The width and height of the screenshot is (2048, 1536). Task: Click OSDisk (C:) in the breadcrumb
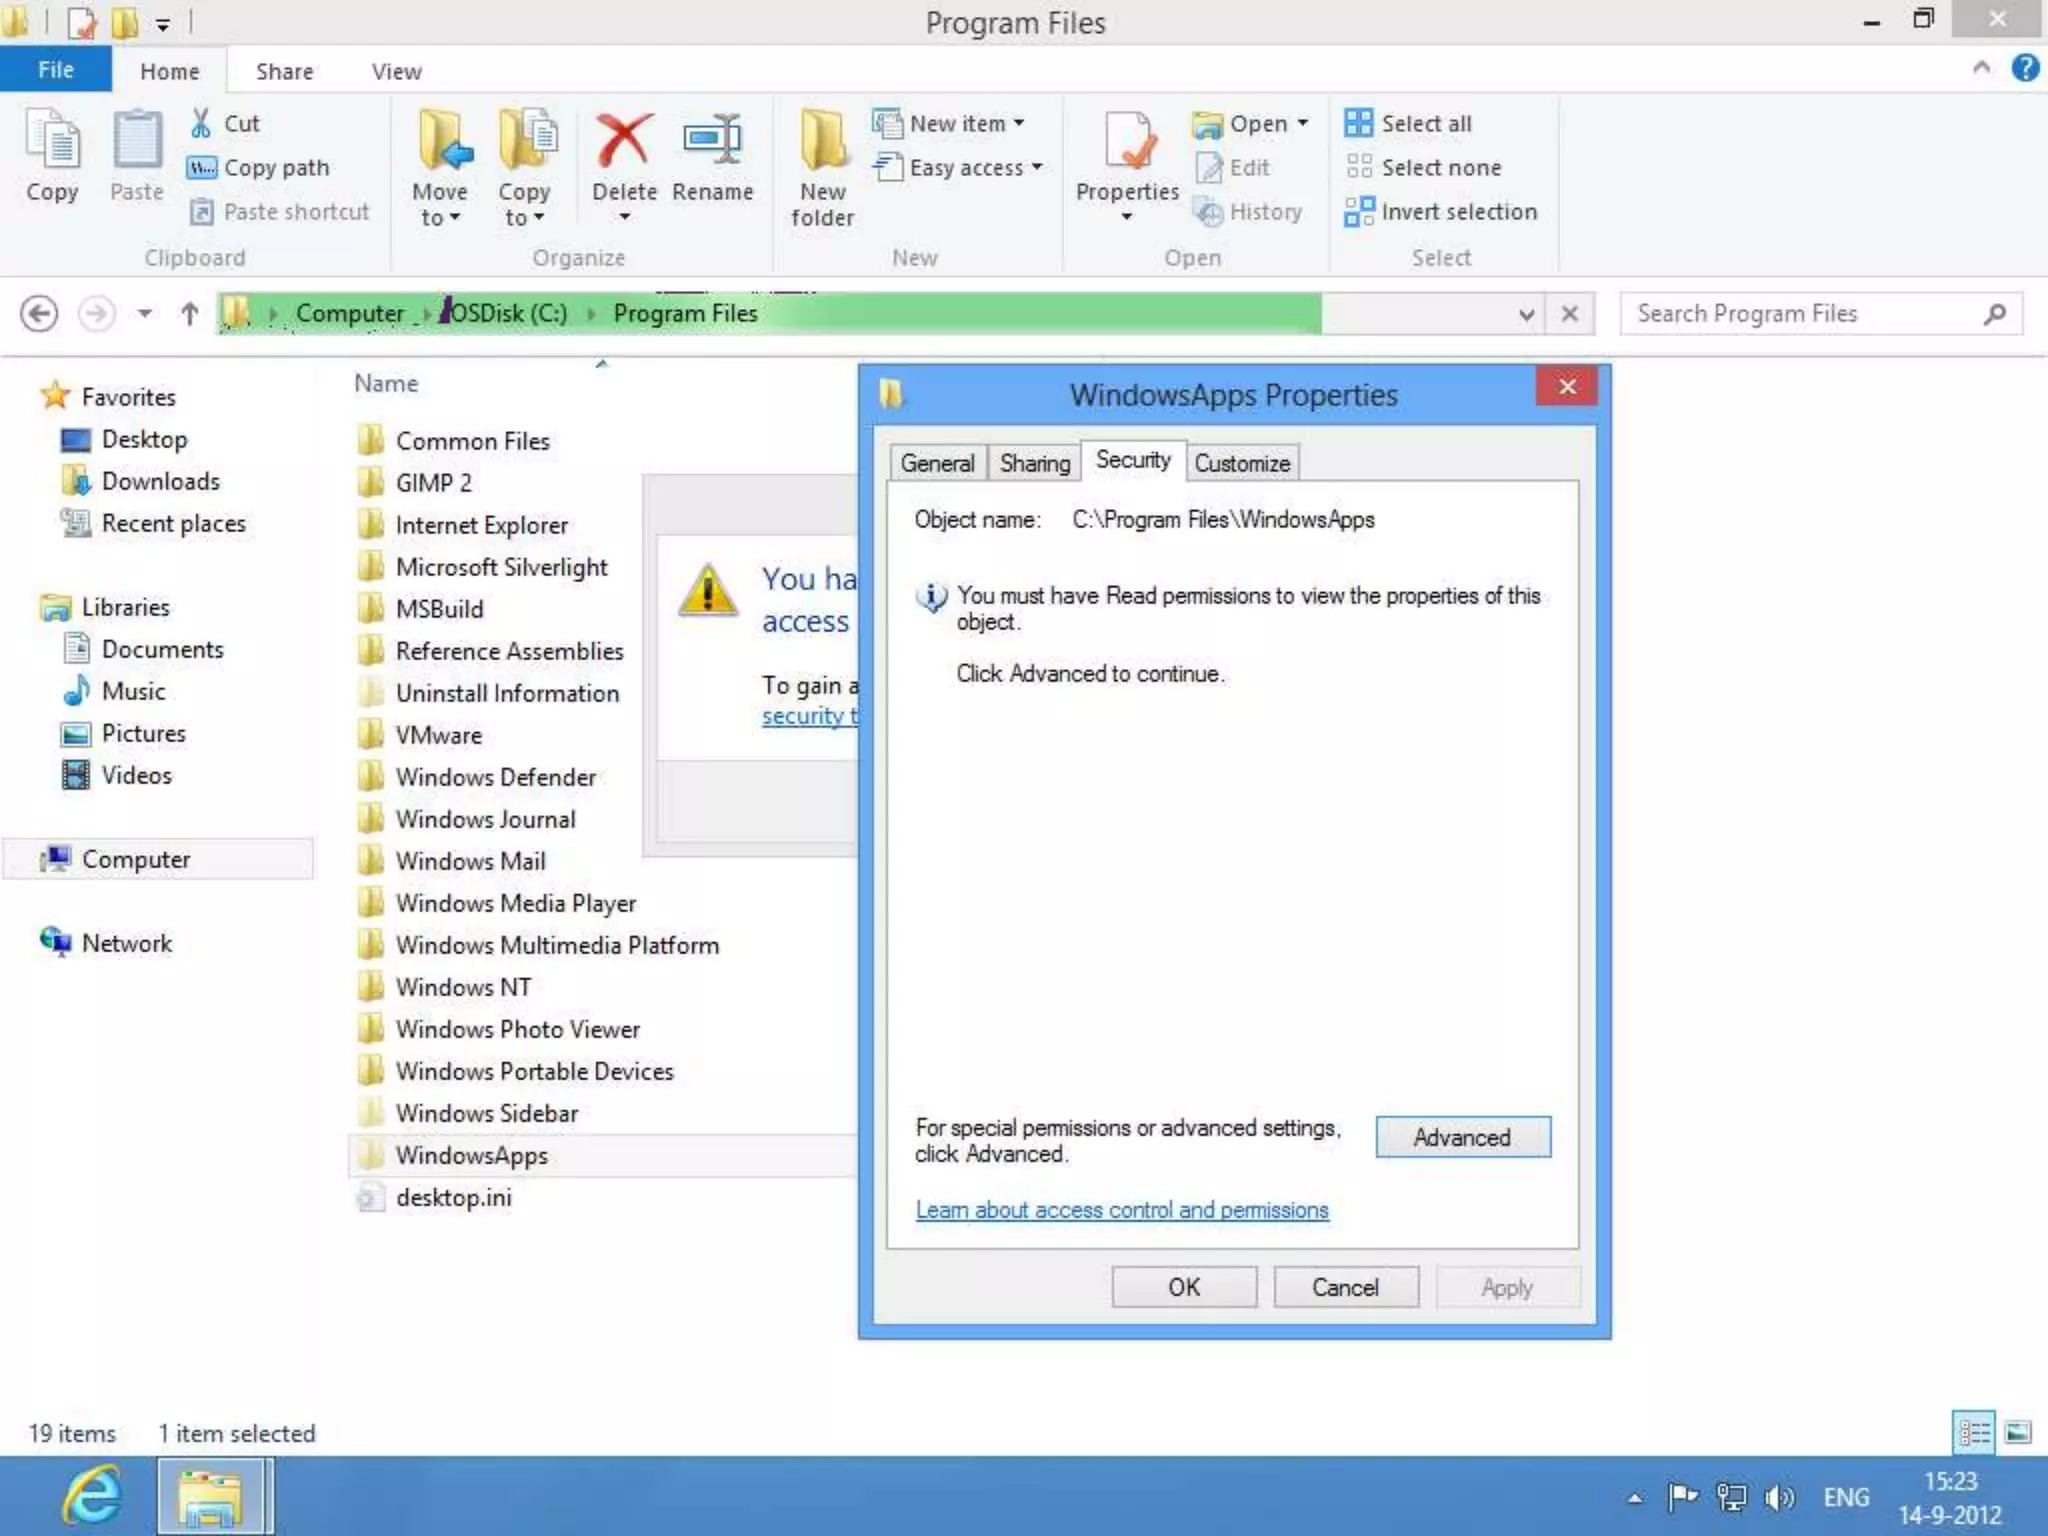click(x=508, y=313)
